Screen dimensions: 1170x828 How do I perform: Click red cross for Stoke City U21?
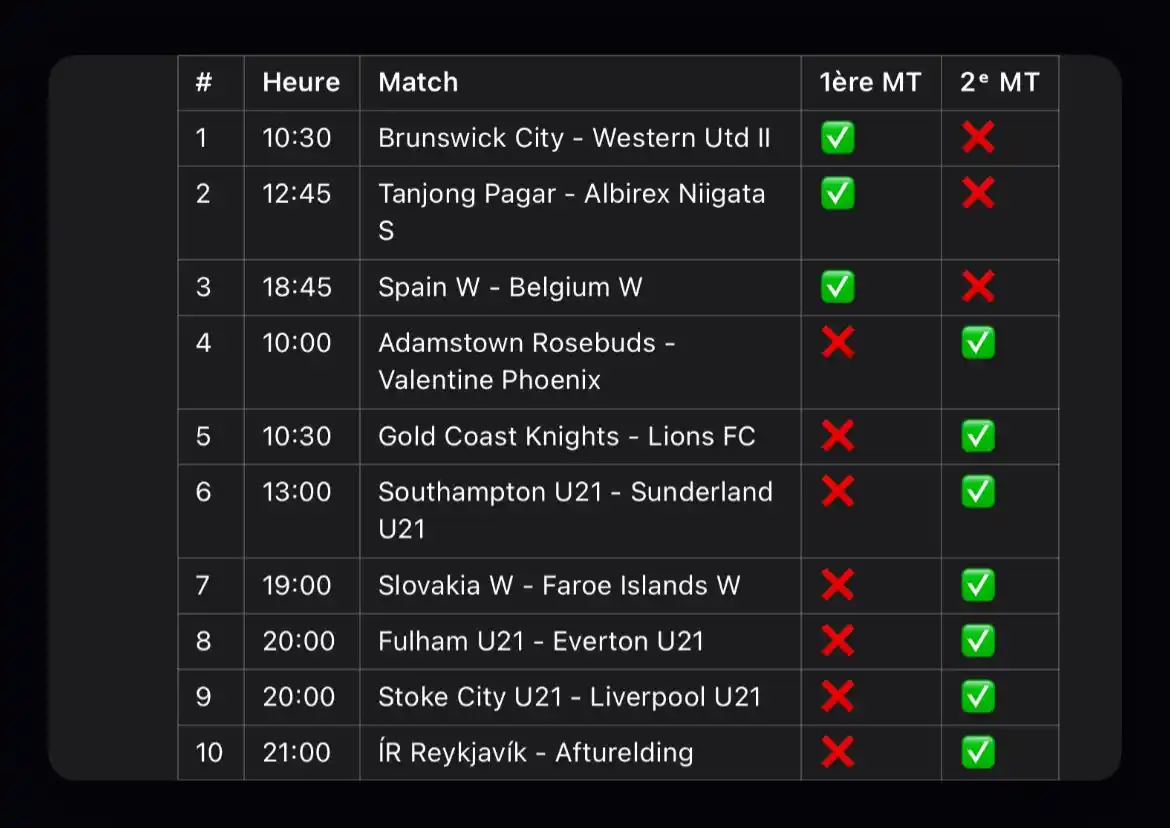coord(837,696)
